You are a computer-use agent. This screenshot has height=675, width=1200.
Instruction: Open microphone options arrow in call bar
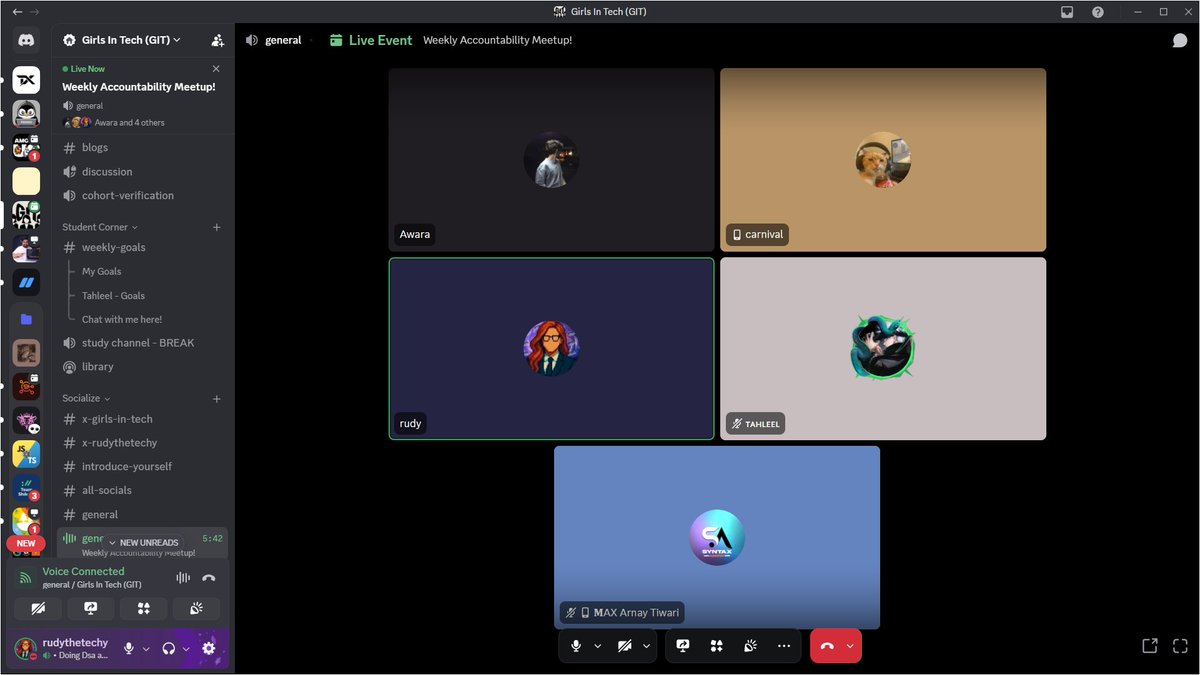point(598,646)
